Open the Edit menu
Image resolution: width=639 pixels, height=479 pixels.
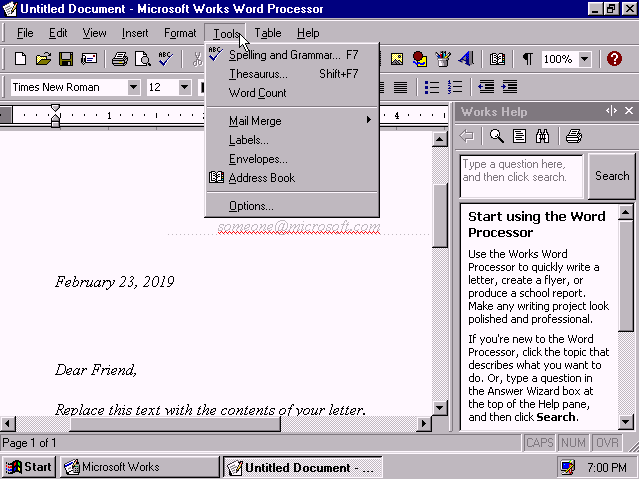coord(58,33)
